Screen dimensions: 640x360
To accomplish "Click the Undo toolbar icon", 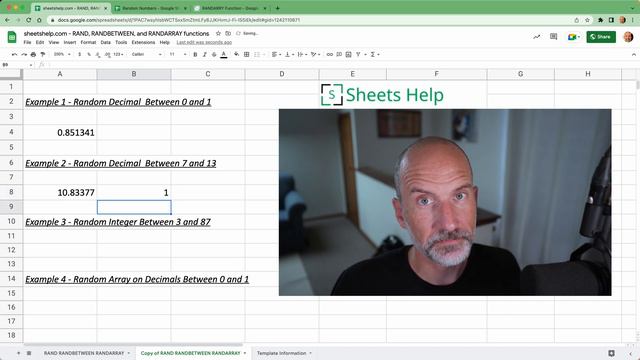I will (14, 54).
